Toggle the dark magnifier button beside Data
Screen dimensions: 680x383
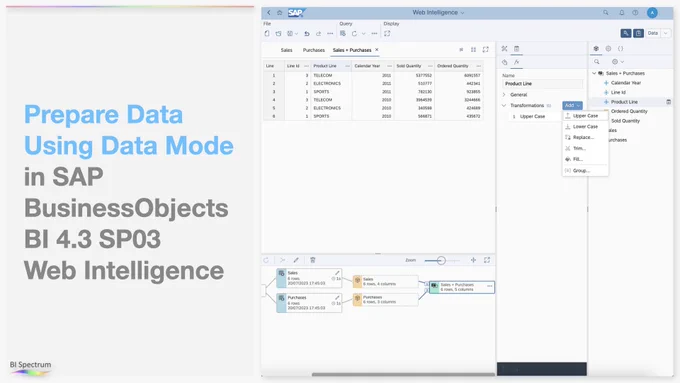[626, 33]
